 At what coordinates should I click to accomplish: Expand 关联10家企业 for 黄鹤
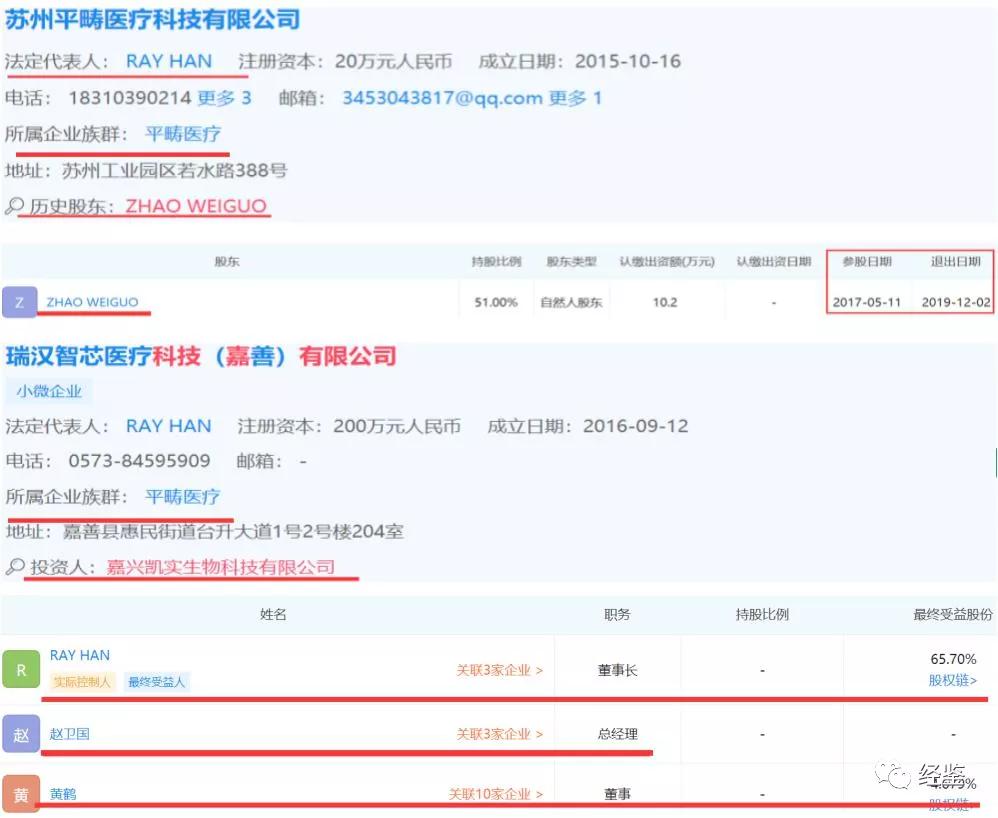pyautogui.click(x=491, y=794)
